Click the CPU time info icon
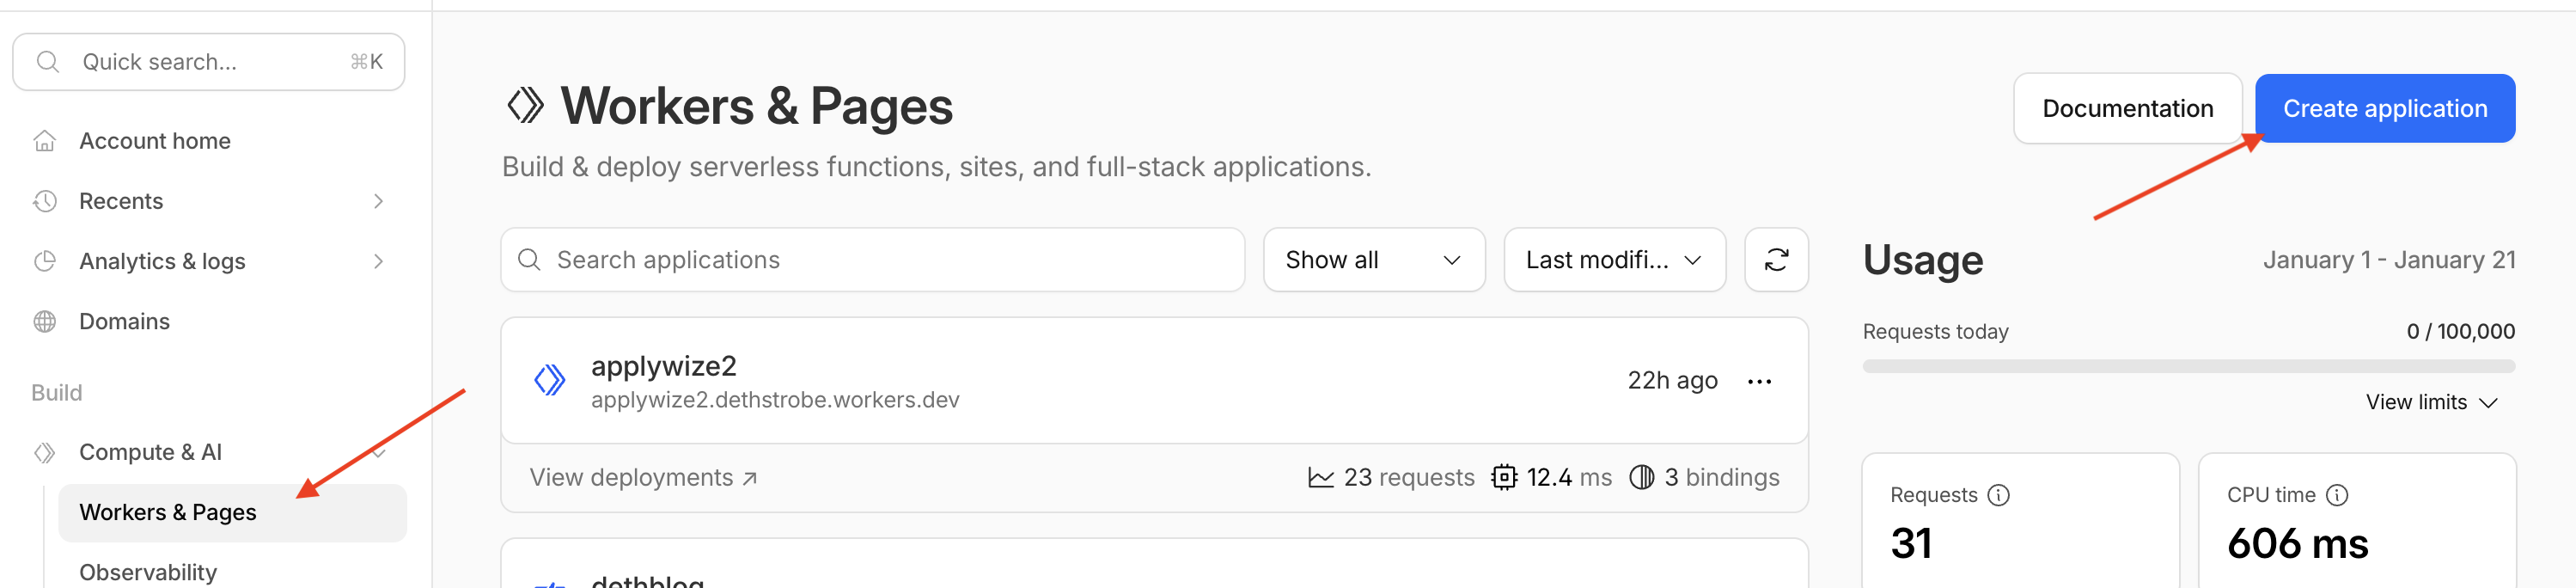 (x=2338, y=494)
